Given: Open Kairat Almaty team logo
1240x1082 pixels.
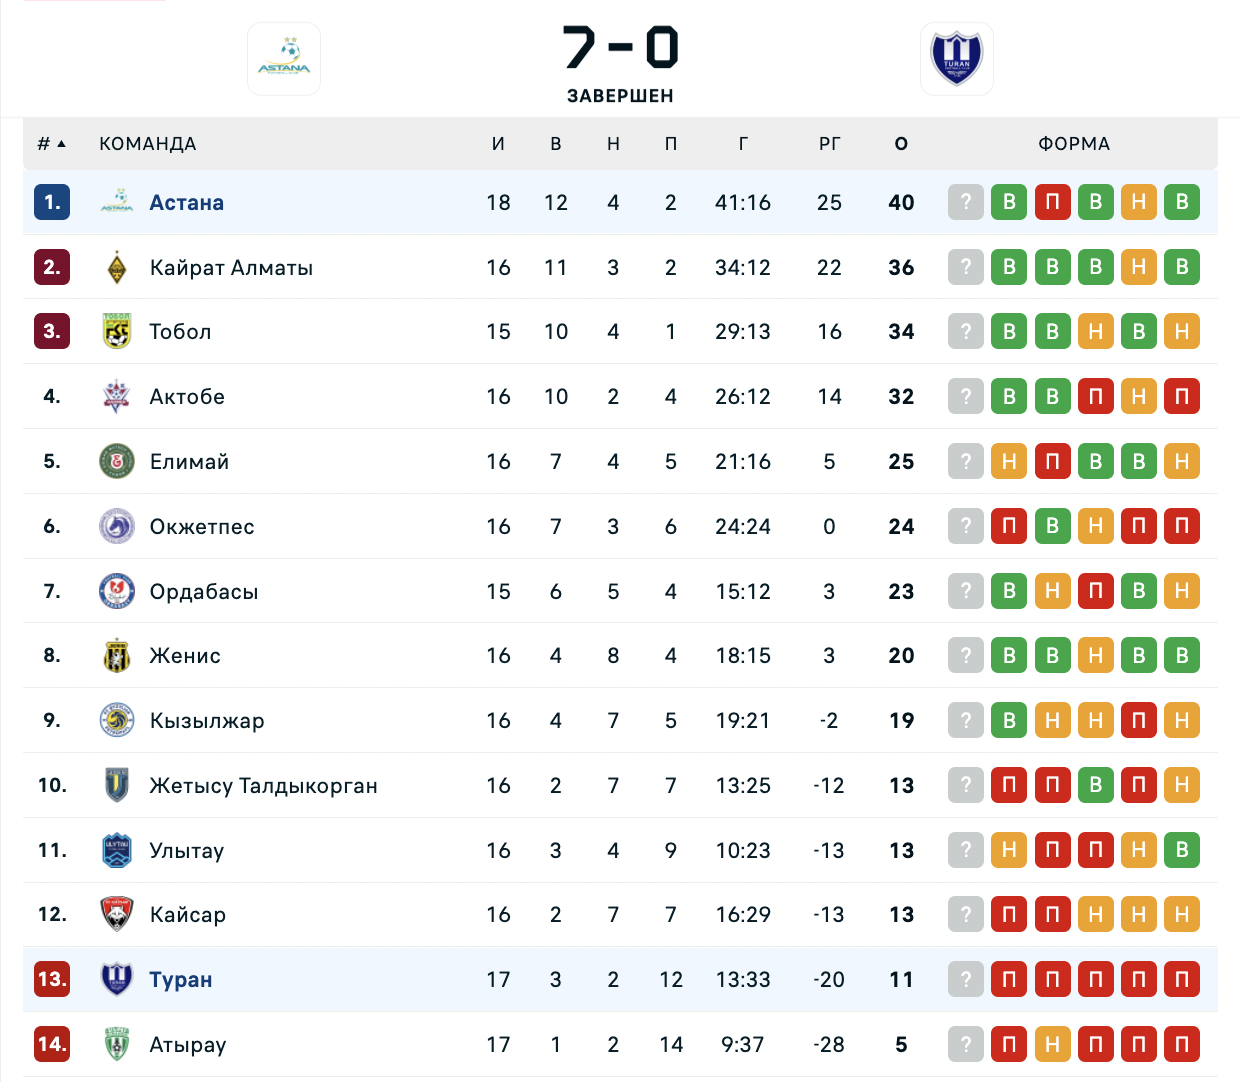Looking at the screenshot, I should click(117, 267).
